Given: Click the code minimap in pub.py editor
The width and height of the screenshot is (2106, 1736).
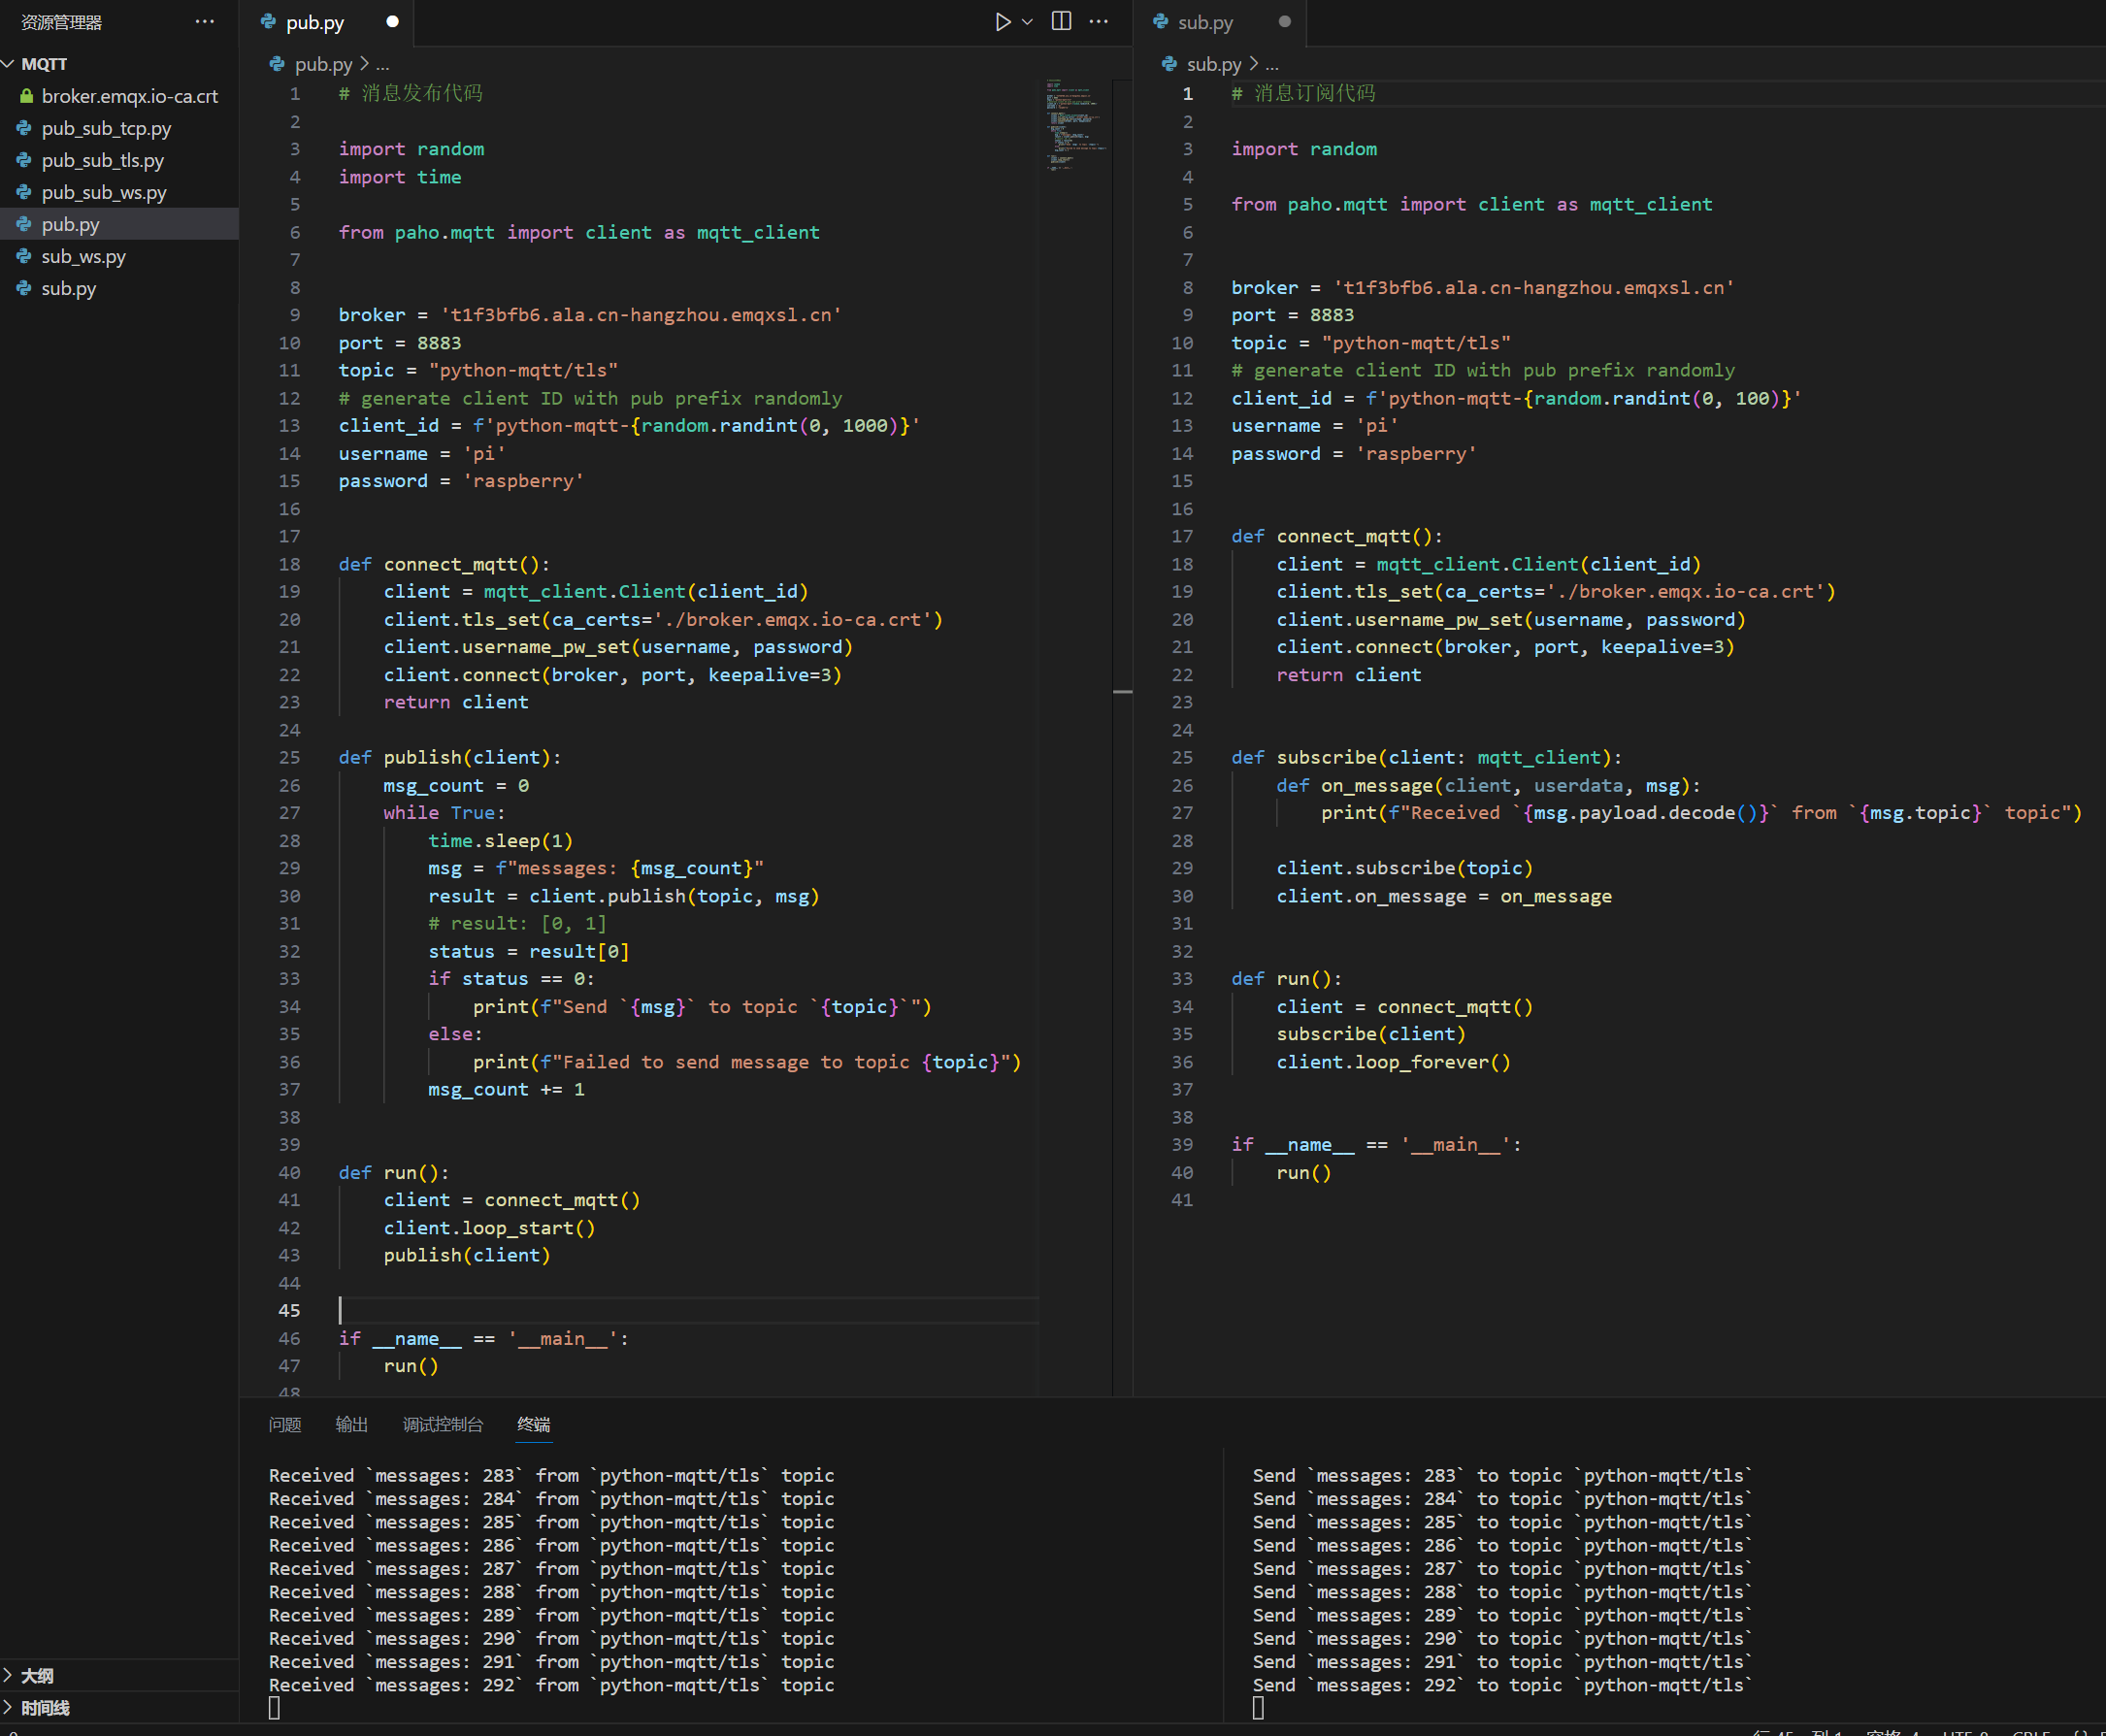Looking at the screenshot, I should pyautogui.click(x=1073, y=125).
